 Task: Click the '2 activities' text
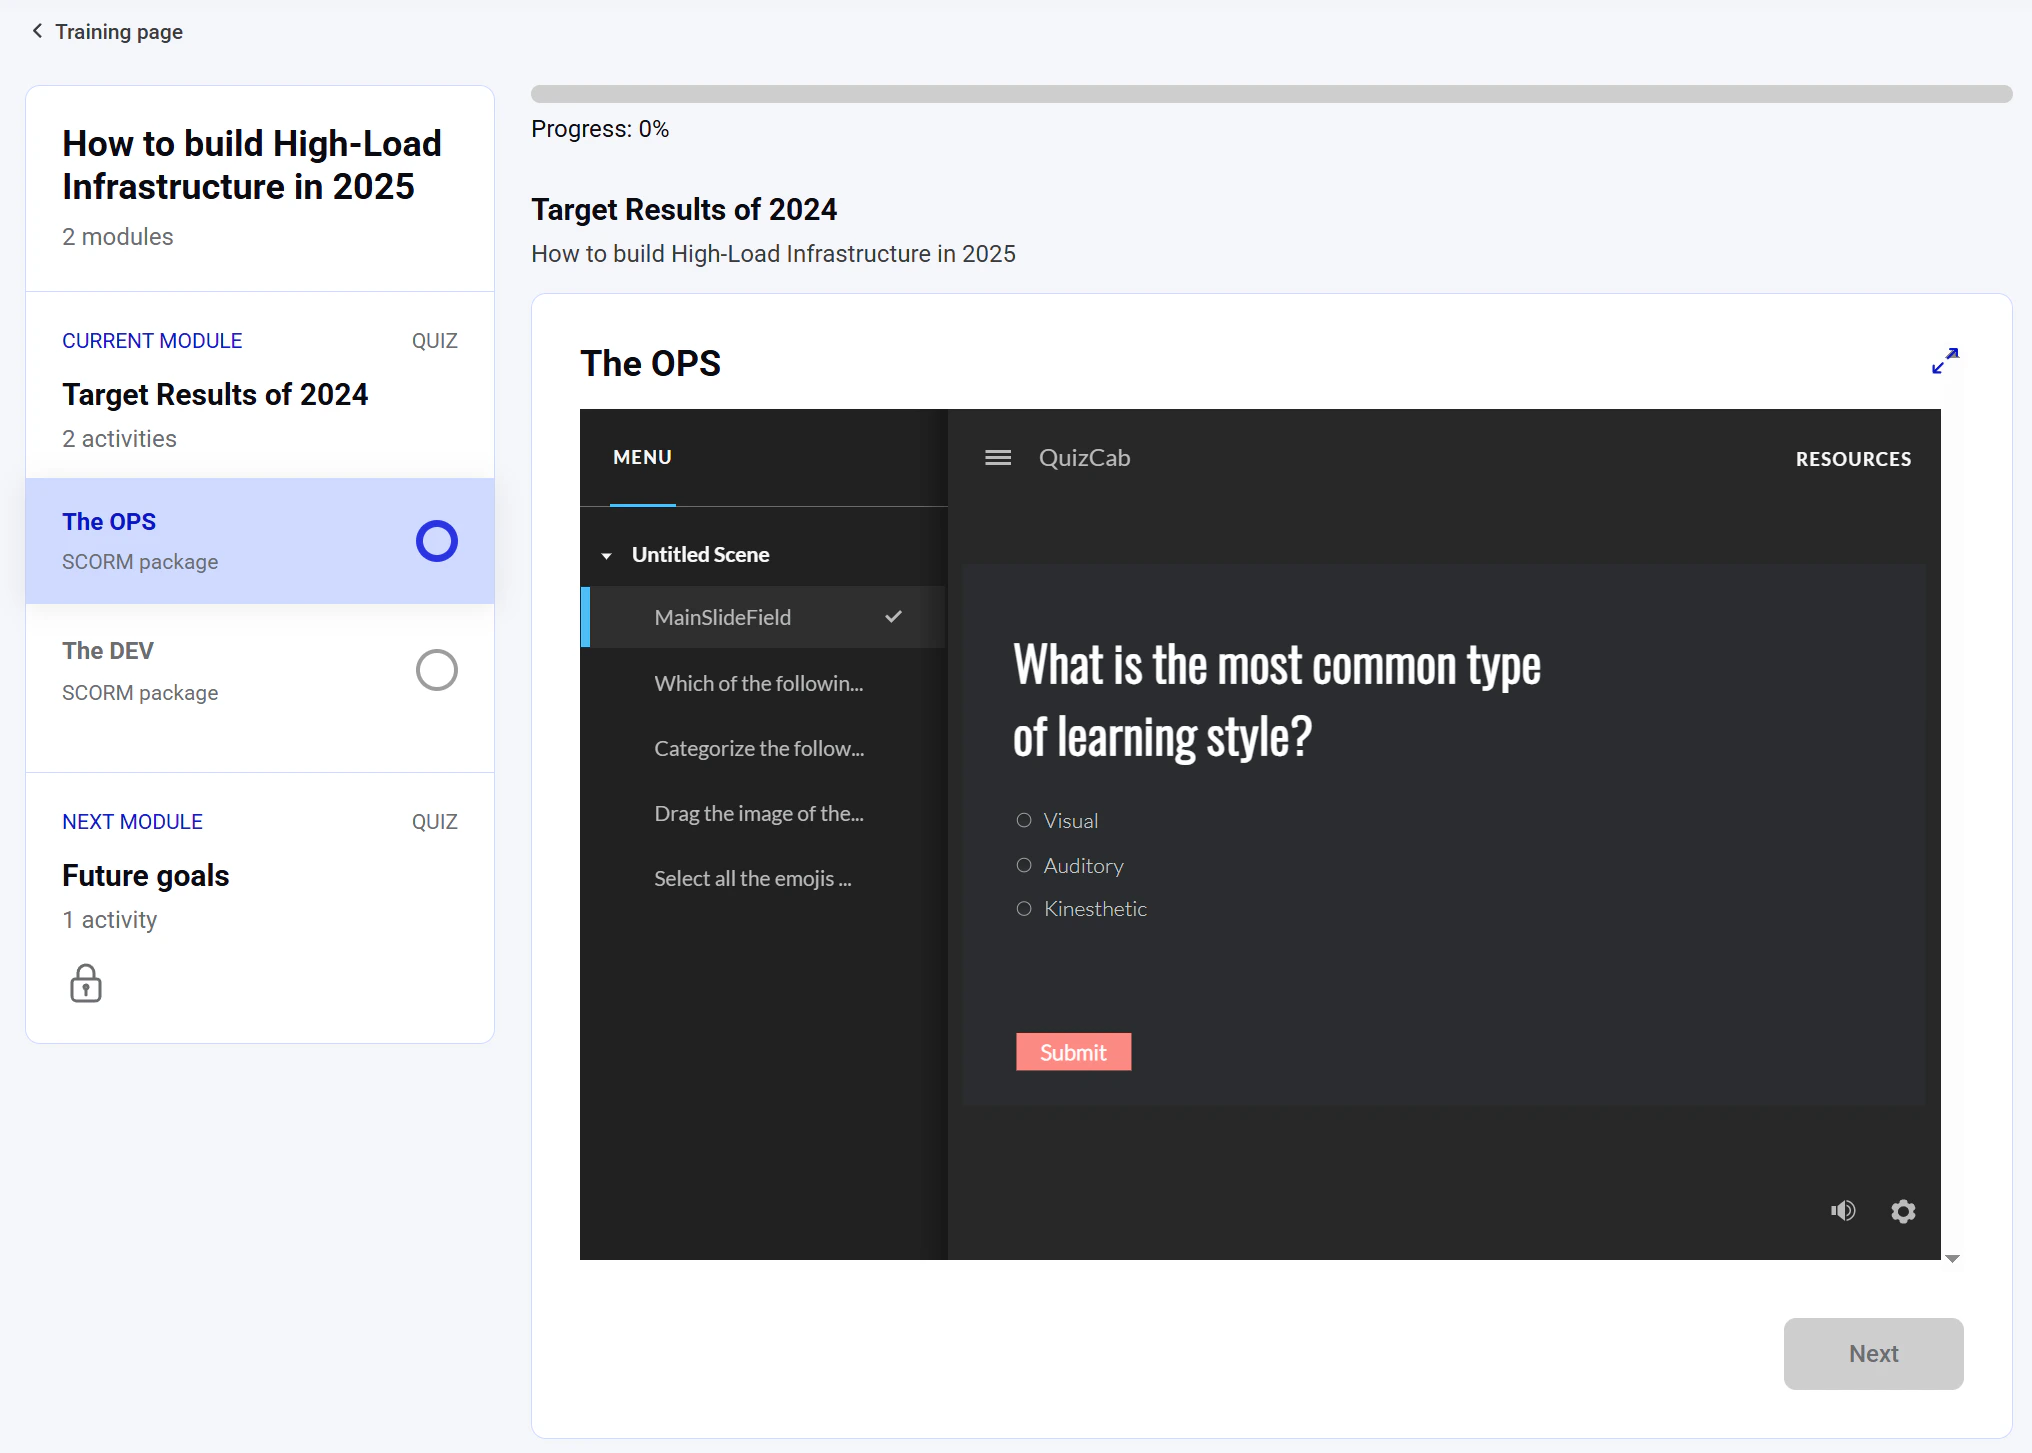pyautogui.click(x=119, y=439)
